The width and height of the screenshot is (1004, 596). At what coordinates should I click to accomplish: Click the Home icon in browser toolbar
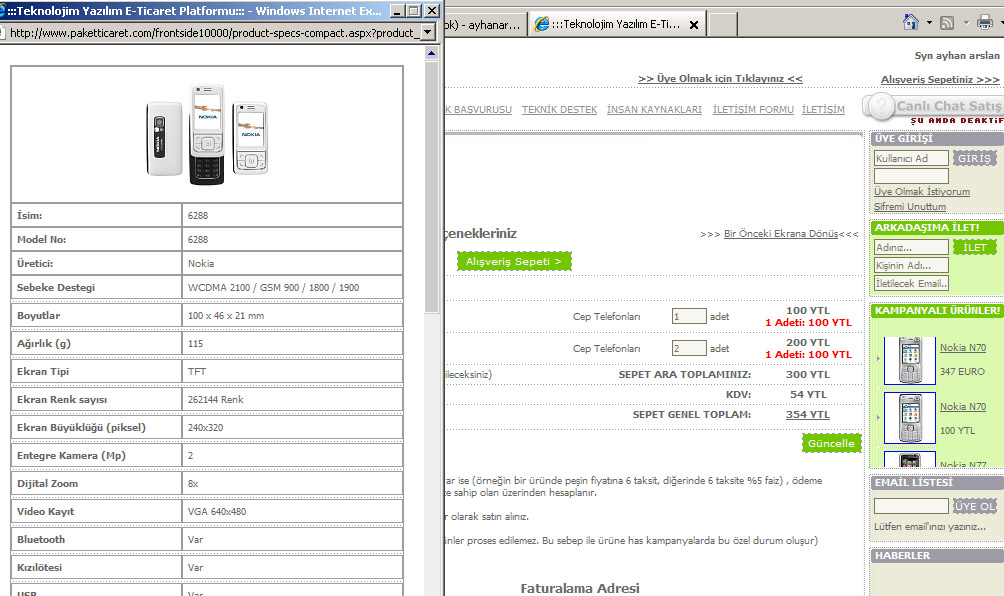tap(911, 22)
